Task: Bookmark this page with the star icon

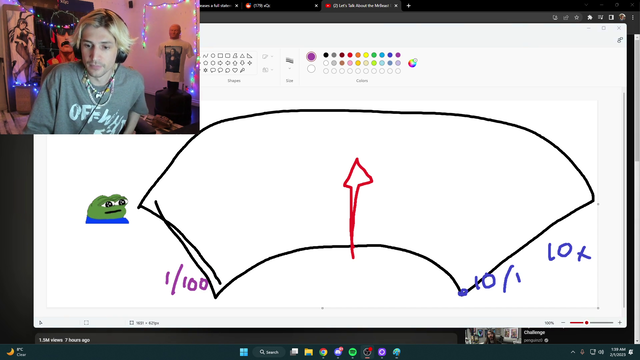Action: coord(576,18)
